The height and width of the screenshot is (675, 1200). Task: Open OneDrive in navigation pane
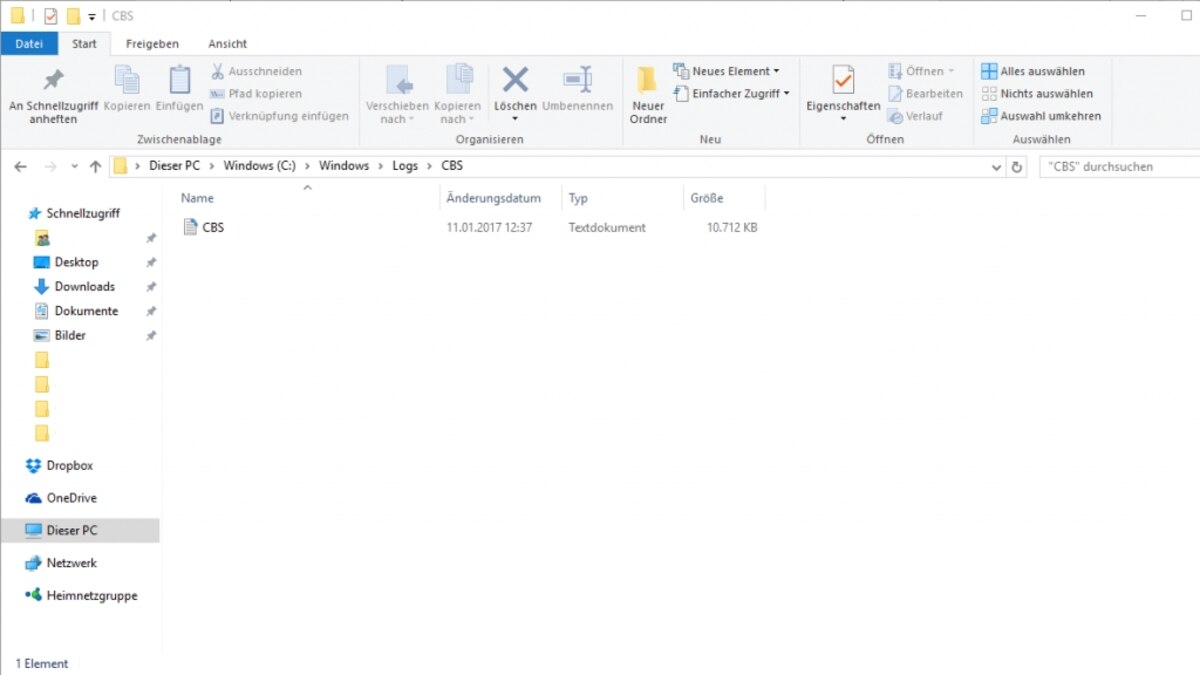coord(61,497)
